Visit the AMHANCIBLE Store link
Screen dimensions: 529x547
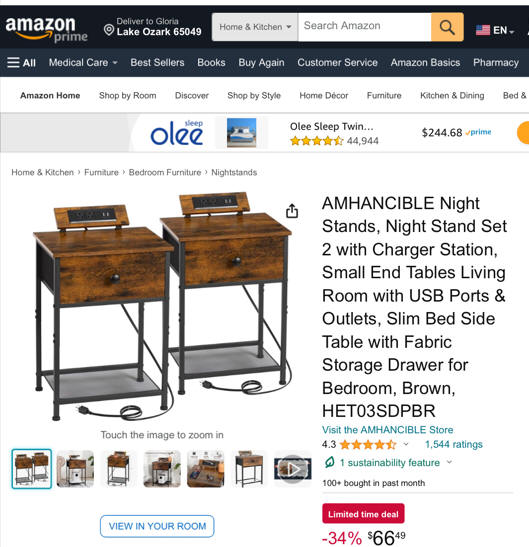point(387,429)
